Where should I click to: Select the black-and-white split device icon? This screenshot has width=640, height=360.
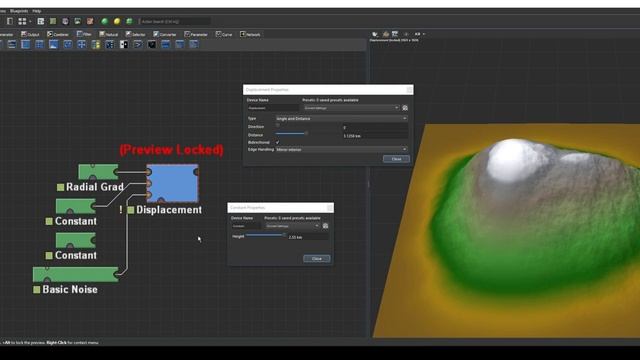pos(124,44)
